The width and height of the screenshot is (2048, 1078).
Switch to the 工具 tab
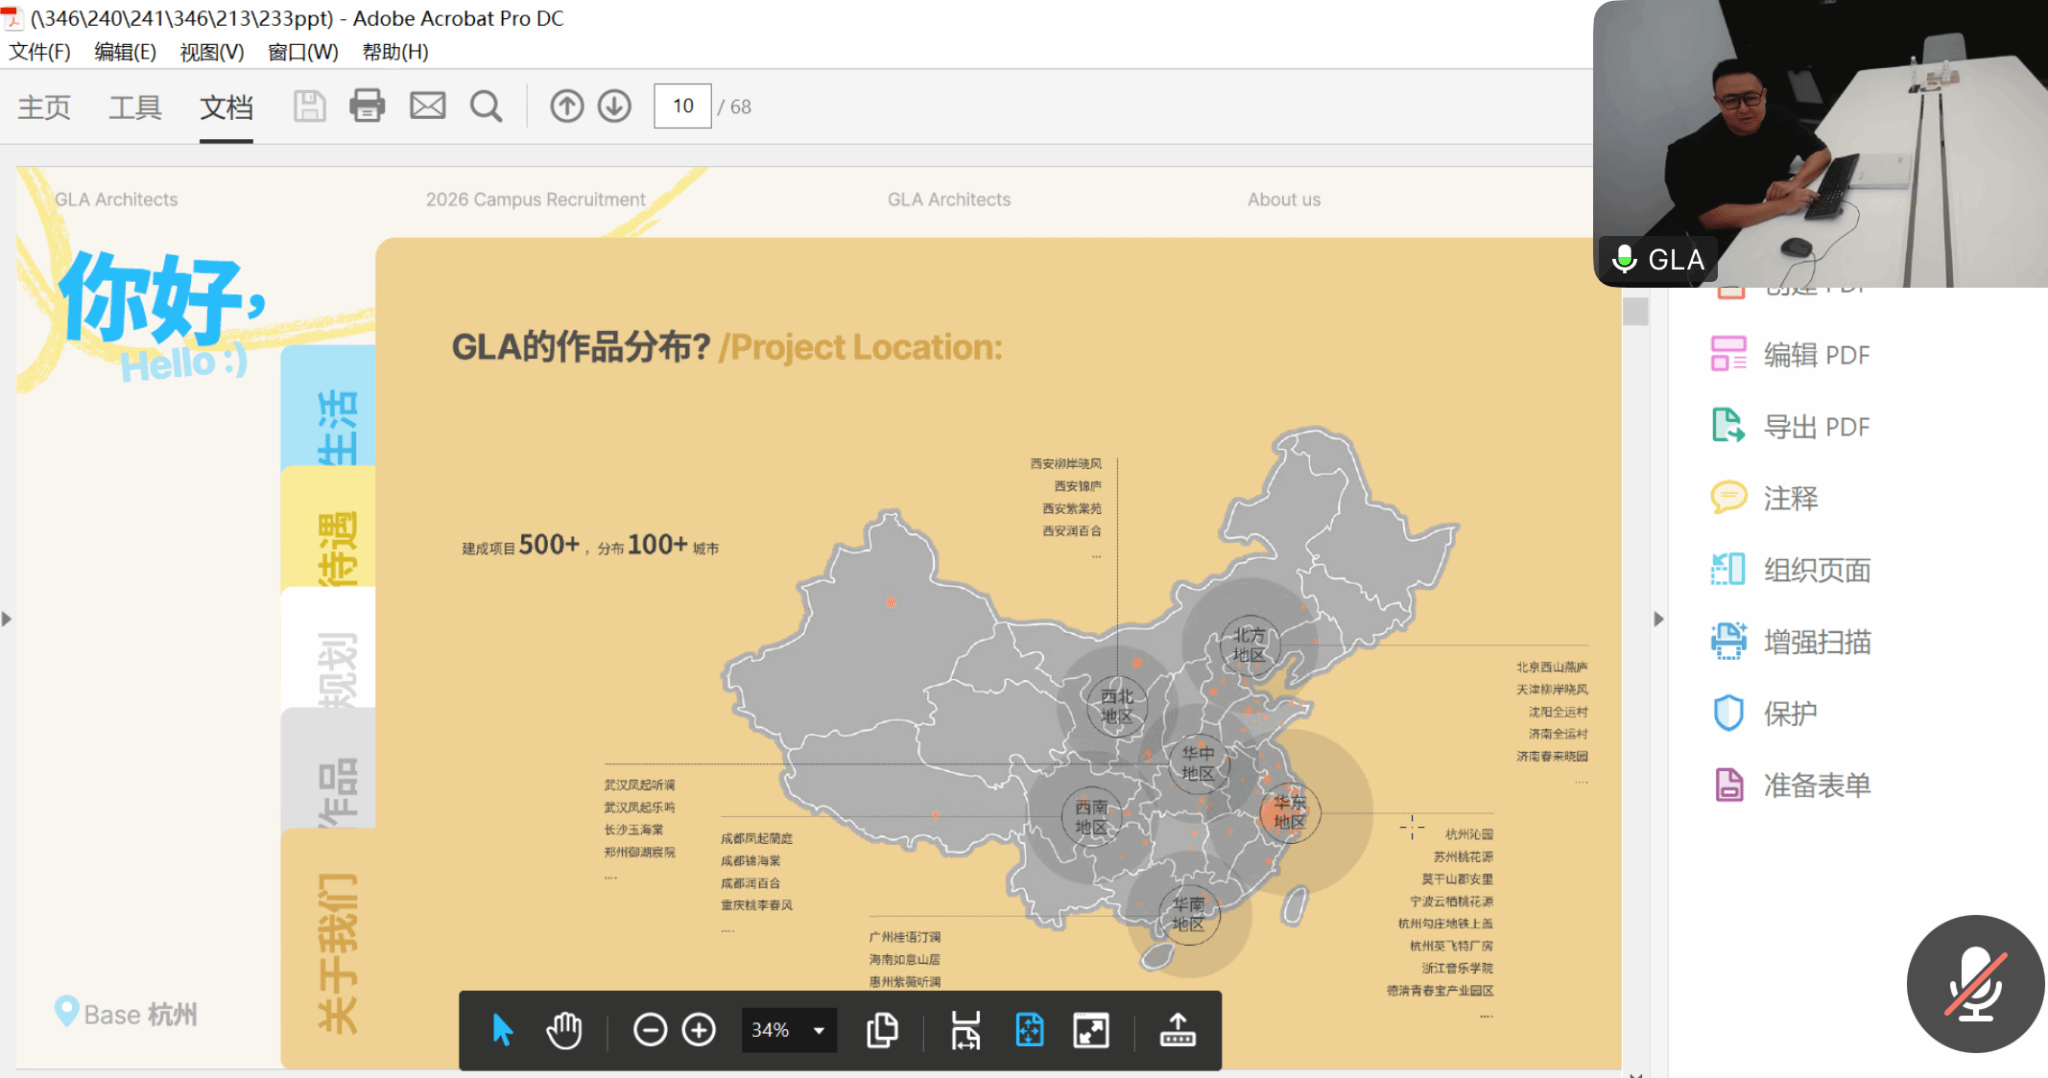135,107
